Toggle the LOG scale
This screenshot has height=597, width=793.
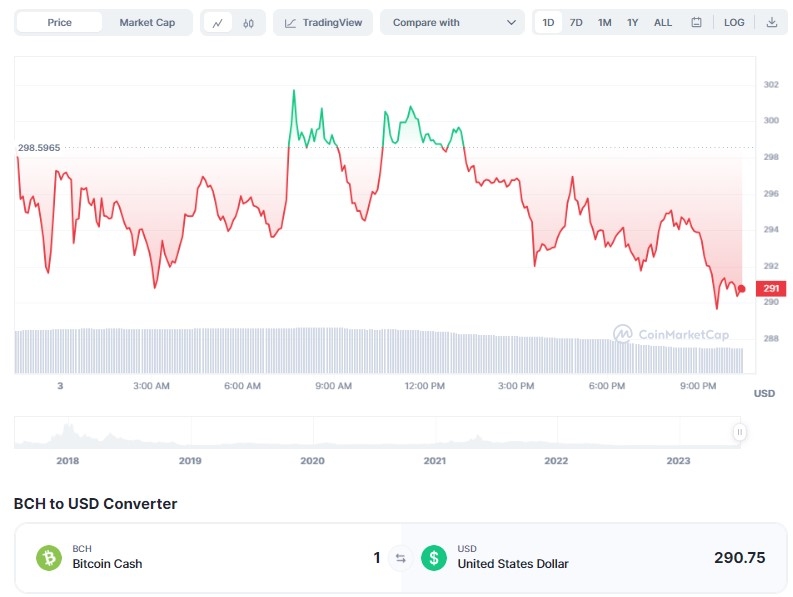tap(734, 23)
